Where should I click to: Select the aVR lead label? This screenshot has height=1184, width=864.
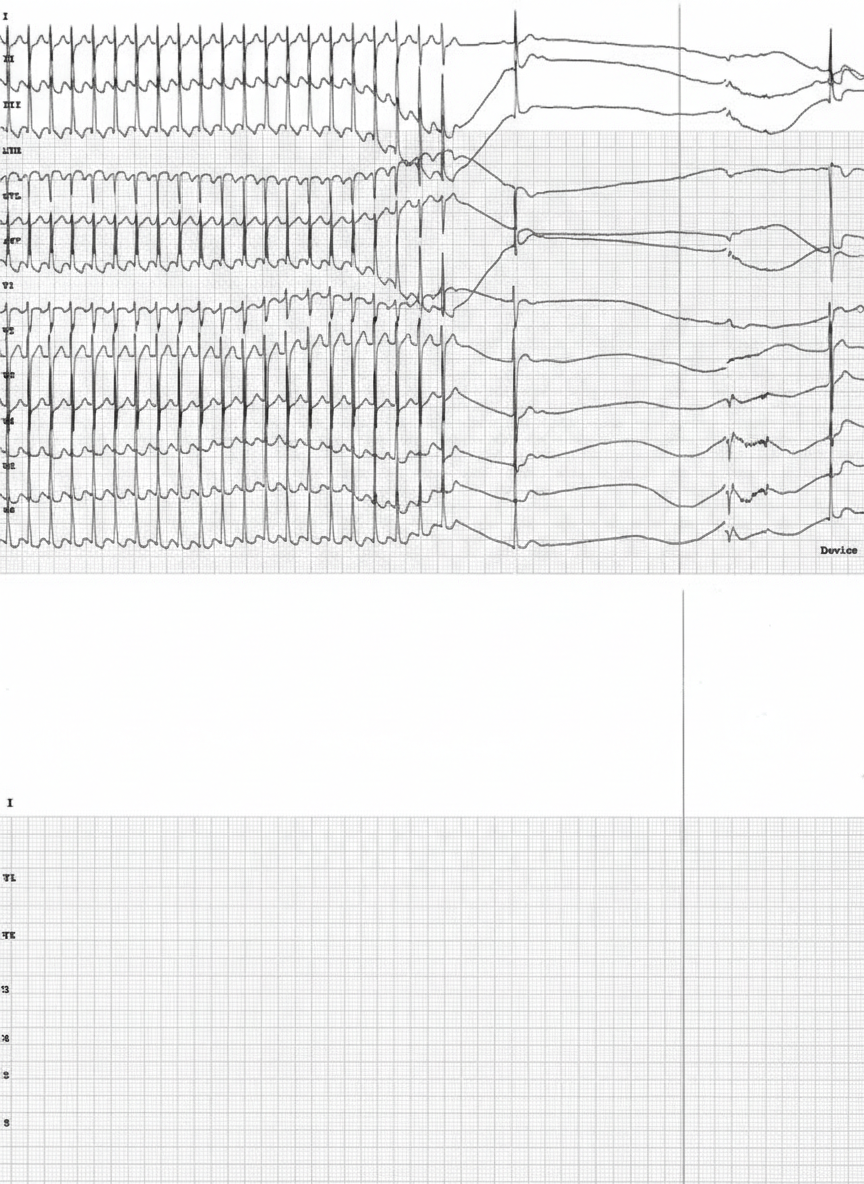tap(12, 151)
